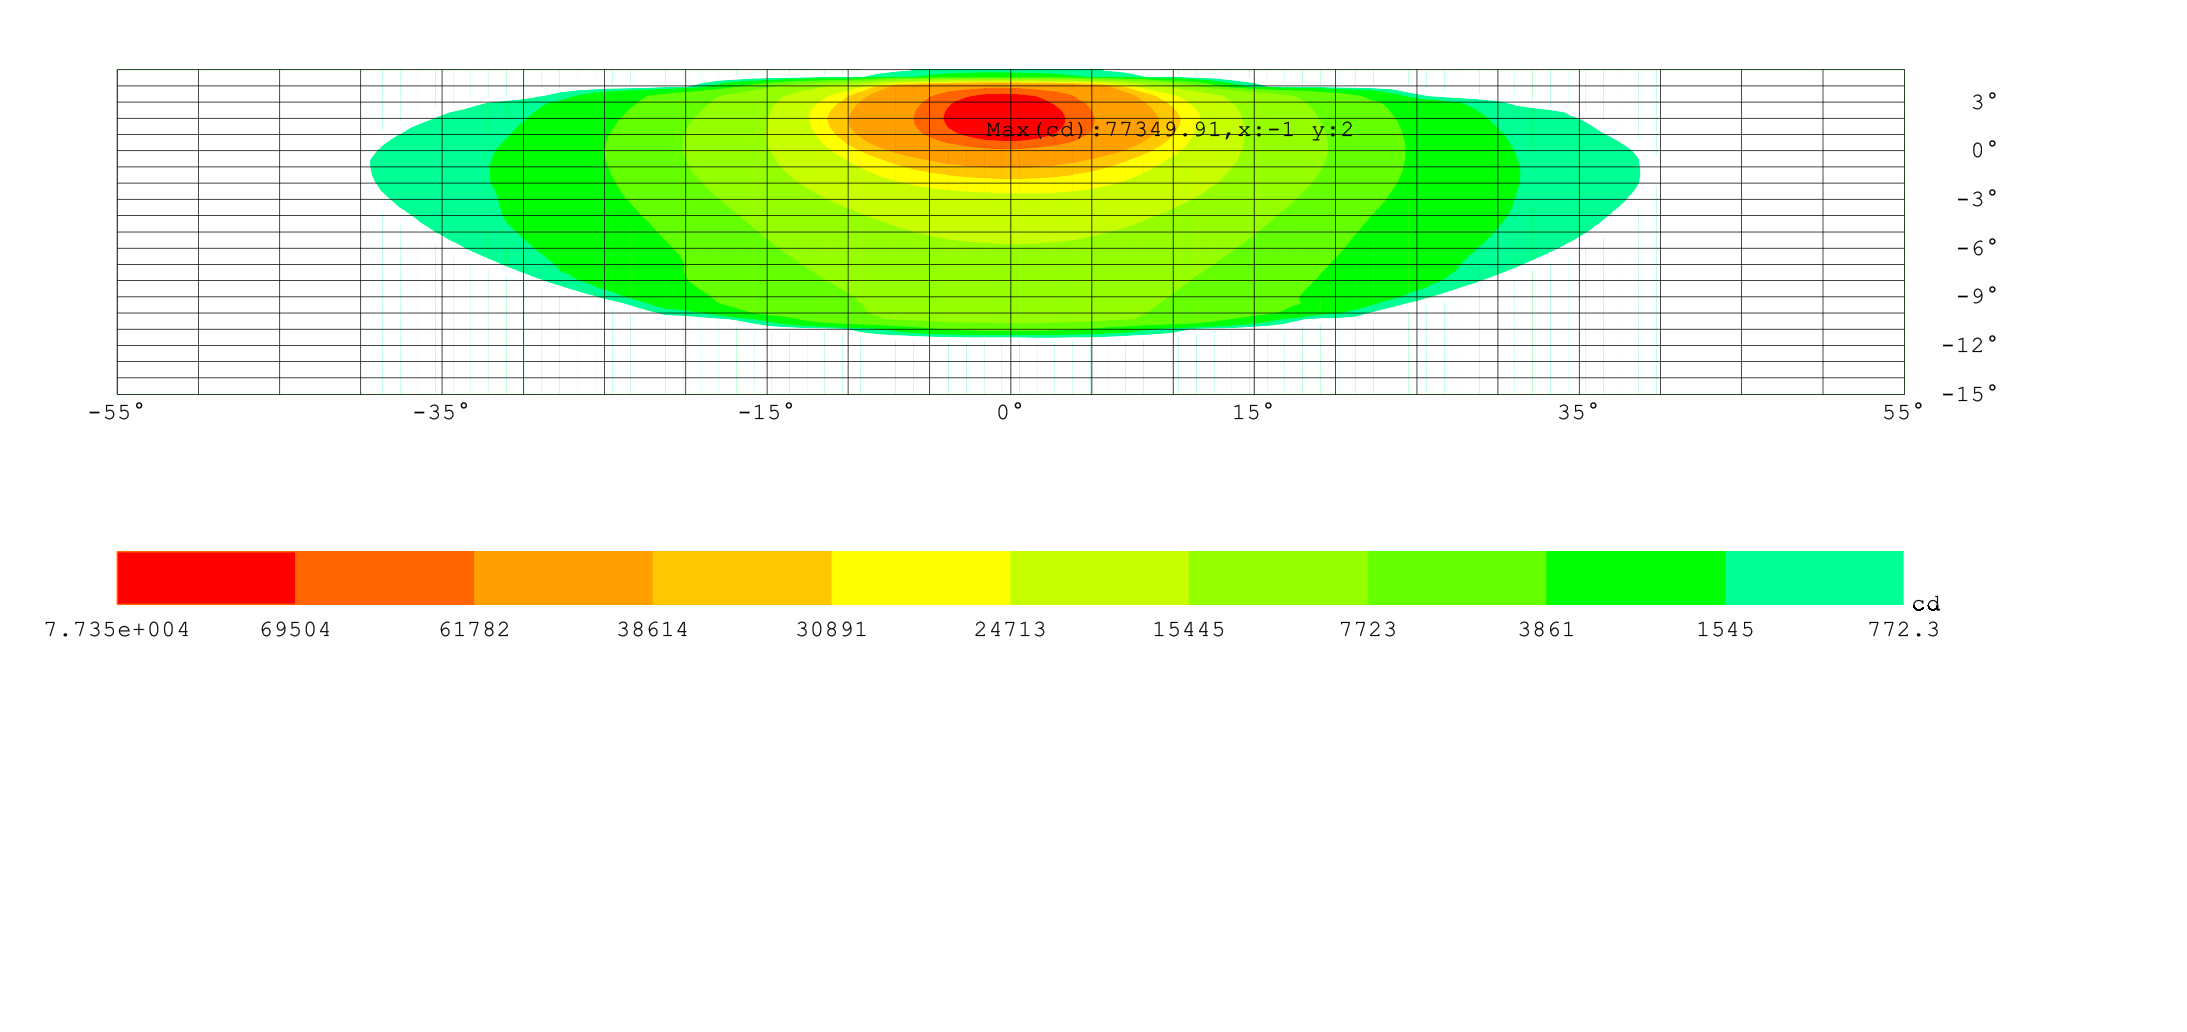
Task: Click the 772.3 legend value
Action: click(x=1904, y=630)
